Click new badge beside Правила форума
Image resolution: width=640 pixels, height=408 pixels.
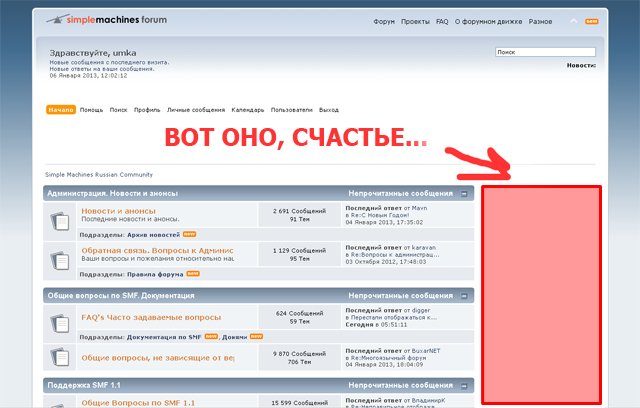pos(193,274)
